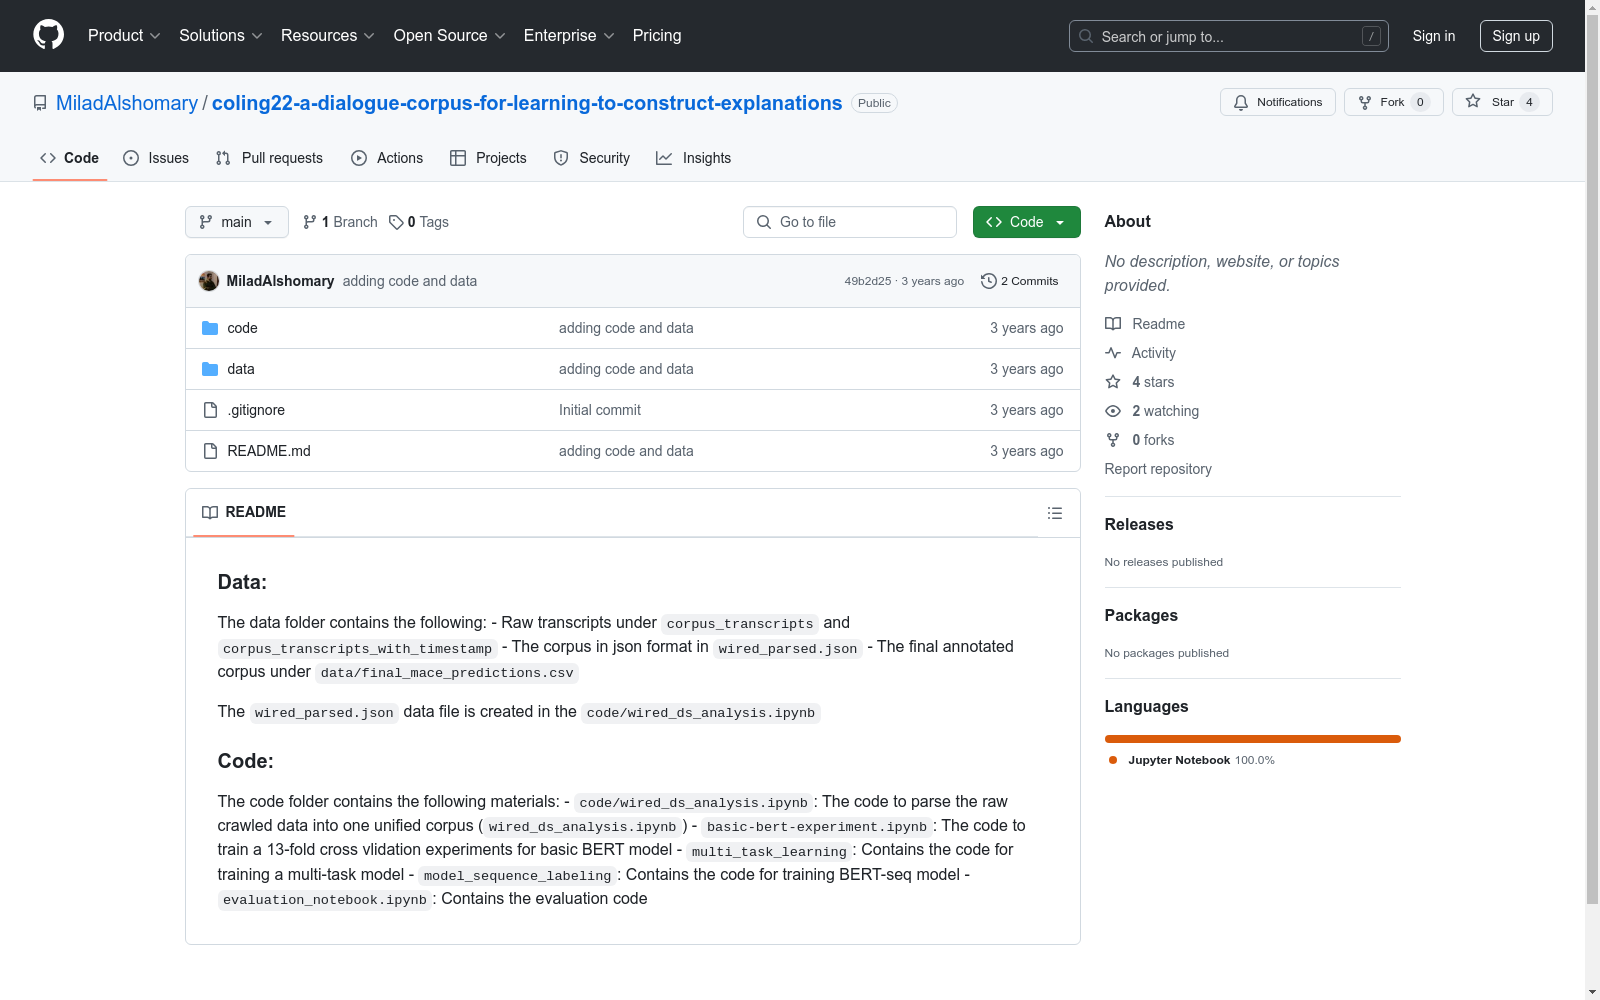Image resolution: width=1600 pixels, height=1000 pixels.
Task: Open the commit message in the README.md row
Action: (626, 451)
